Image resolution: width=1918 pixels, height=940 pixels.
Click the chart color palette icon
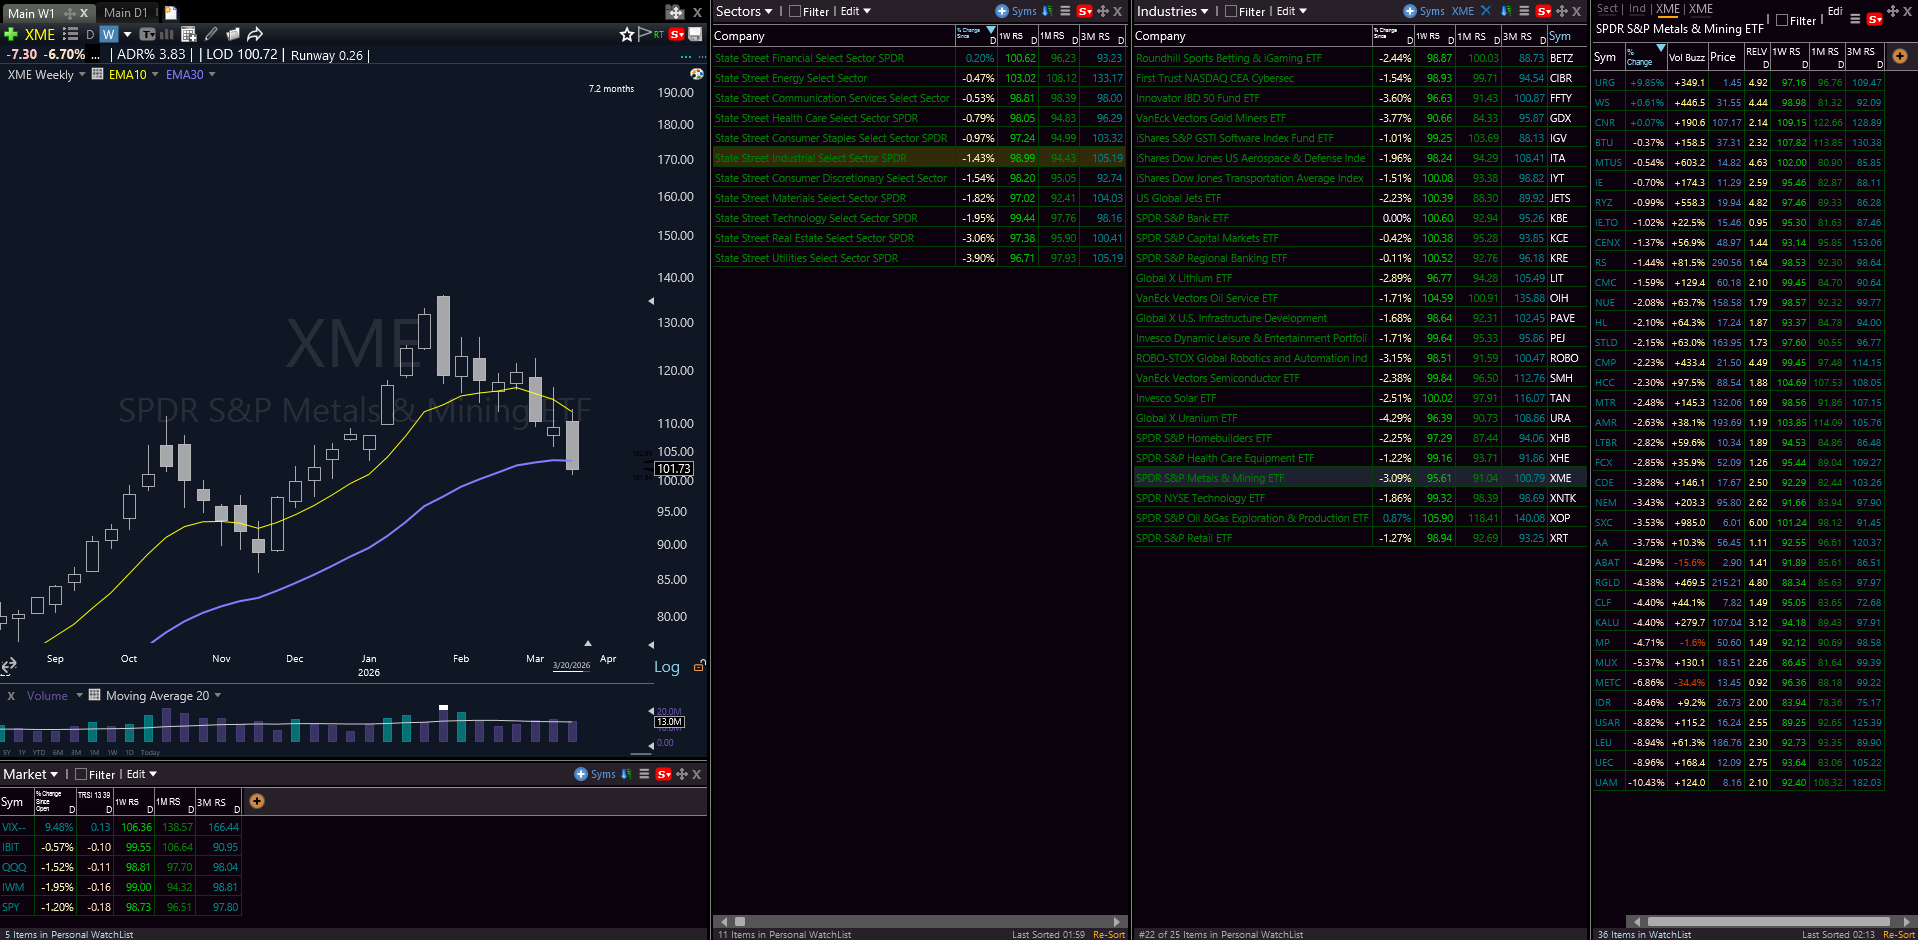(697, 74)
